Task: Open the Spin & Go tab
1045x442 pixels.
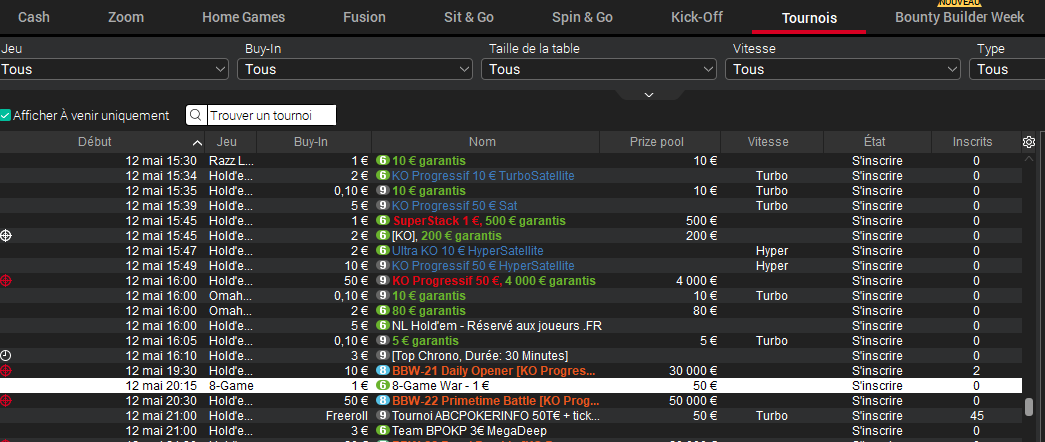Action: click(x=582, y=17)
